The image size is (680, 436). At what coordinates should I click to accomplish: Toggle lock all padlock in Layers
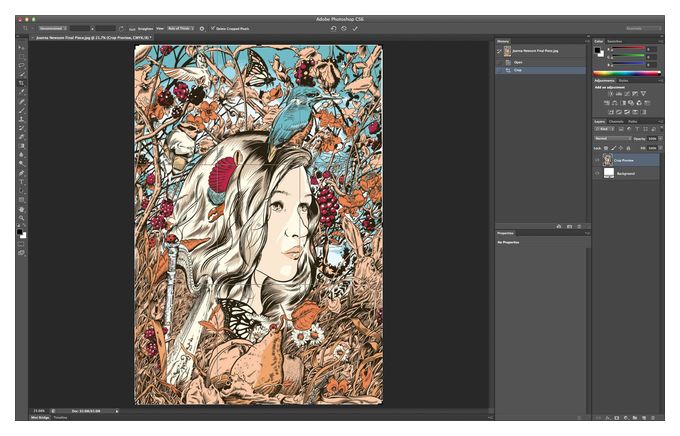628,148
